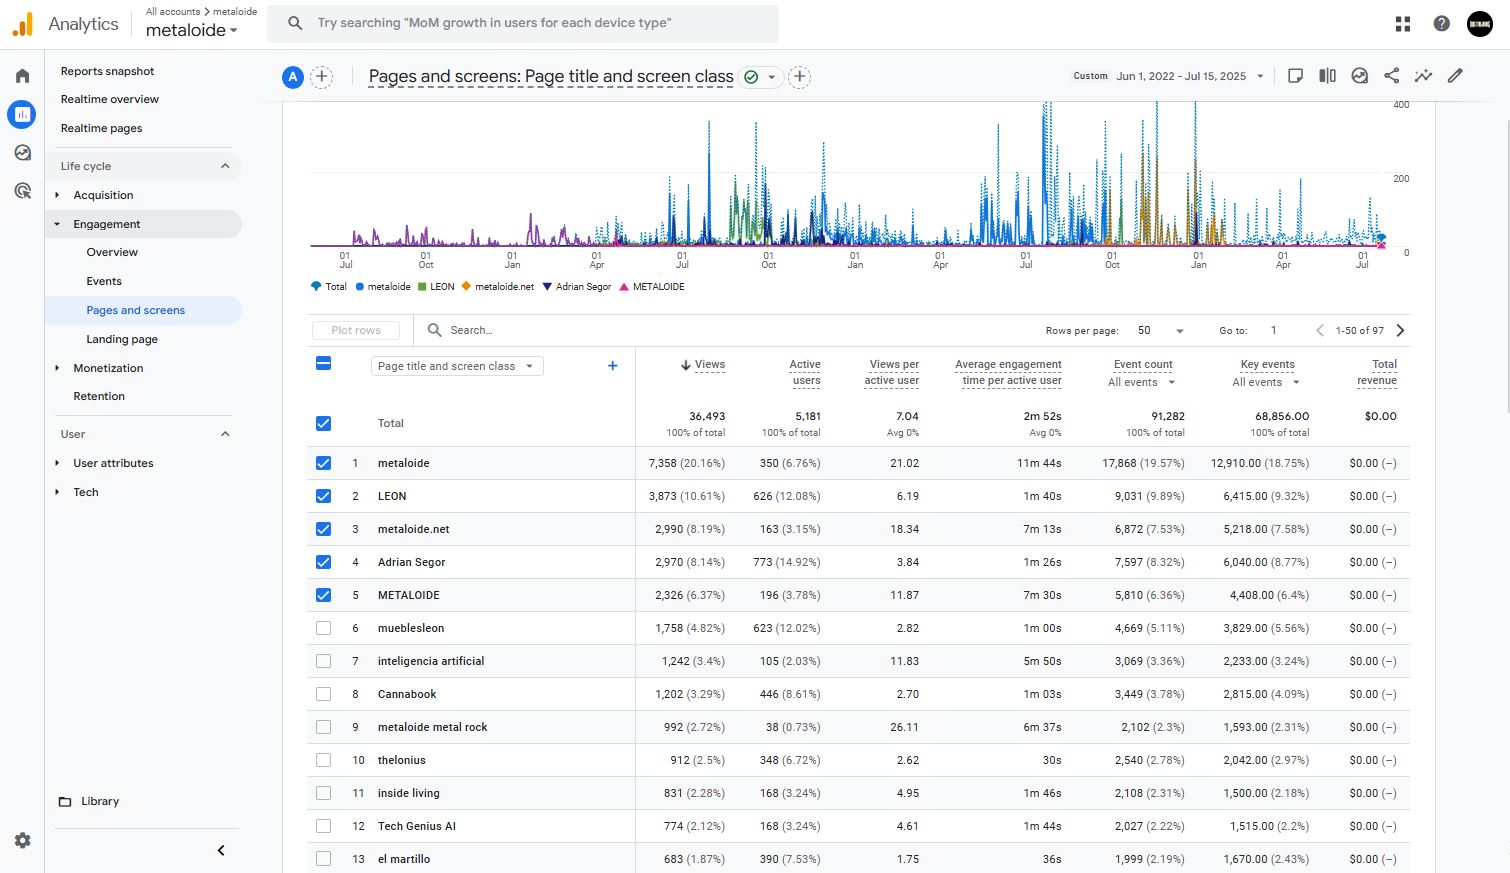
Task: Open the Landing page report
Action: click(x=122, y=339)
